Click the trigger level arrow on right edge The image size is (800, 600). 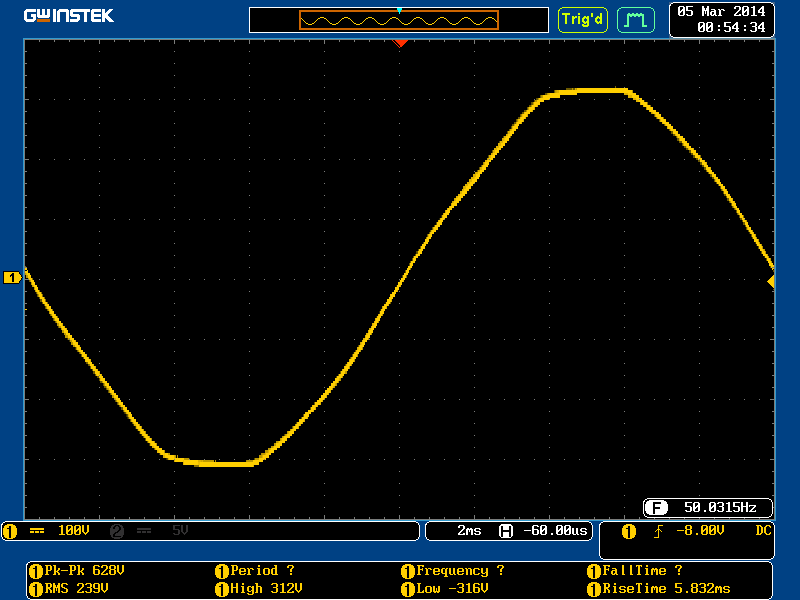coord(770,282)
